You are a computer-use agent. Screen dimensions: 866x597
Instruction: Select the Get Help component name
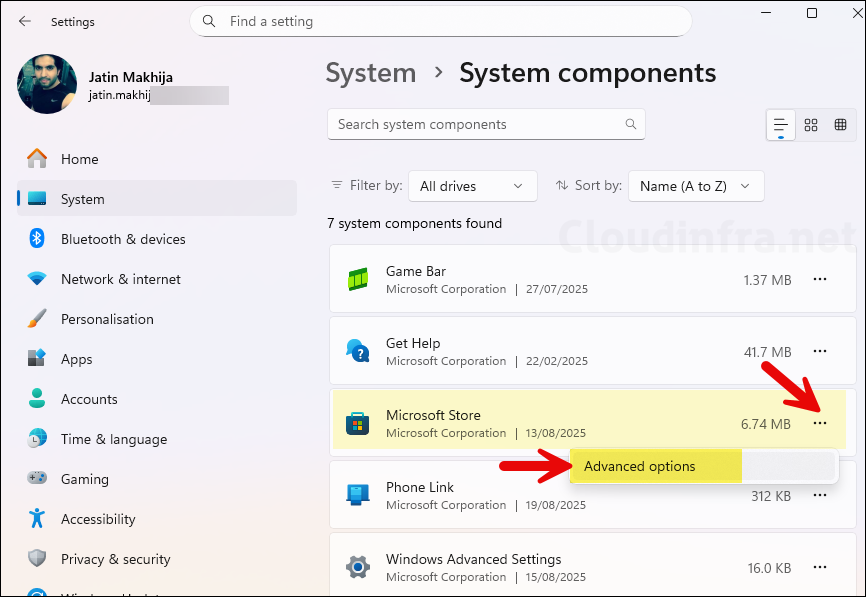[413, 343]
